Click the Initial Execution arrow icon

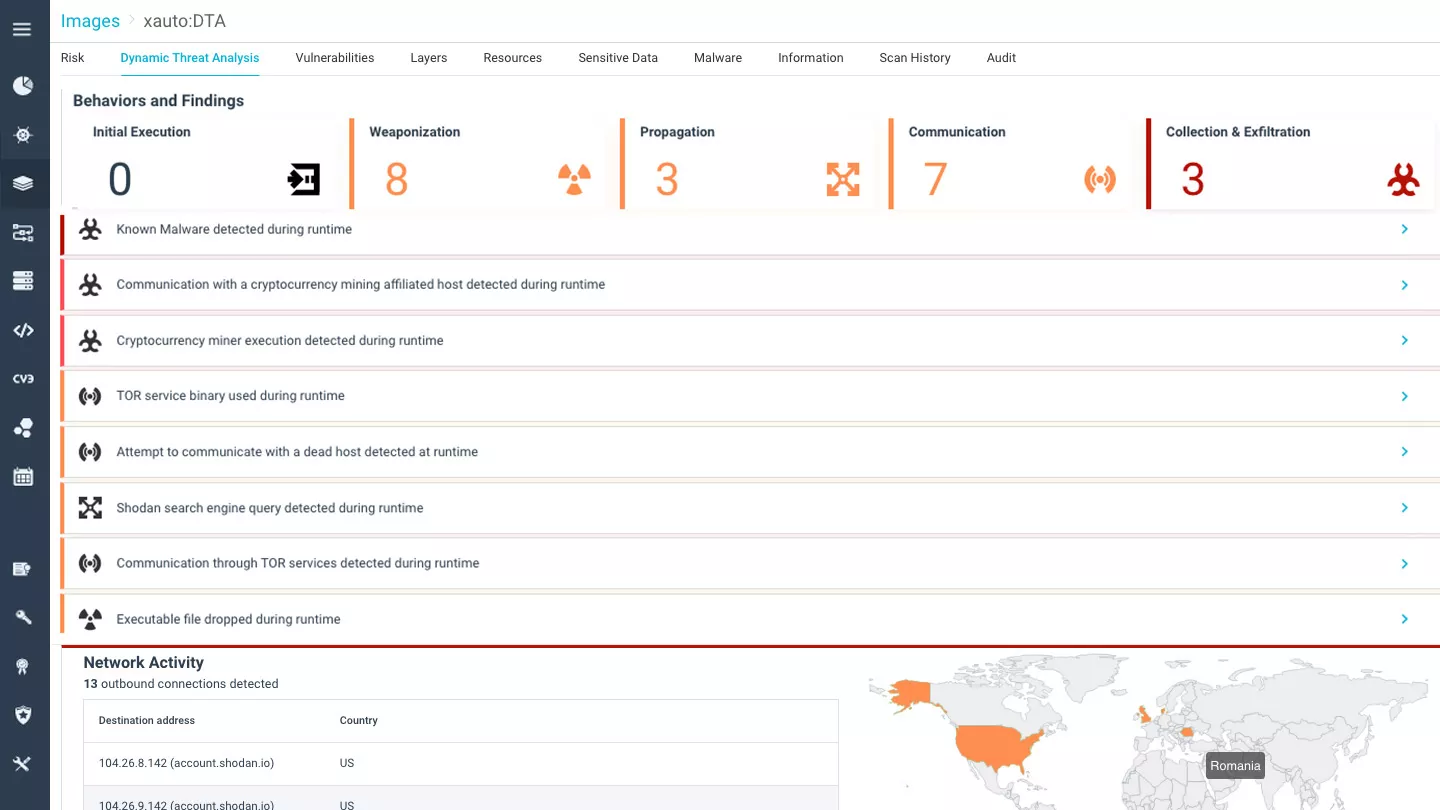304,180
